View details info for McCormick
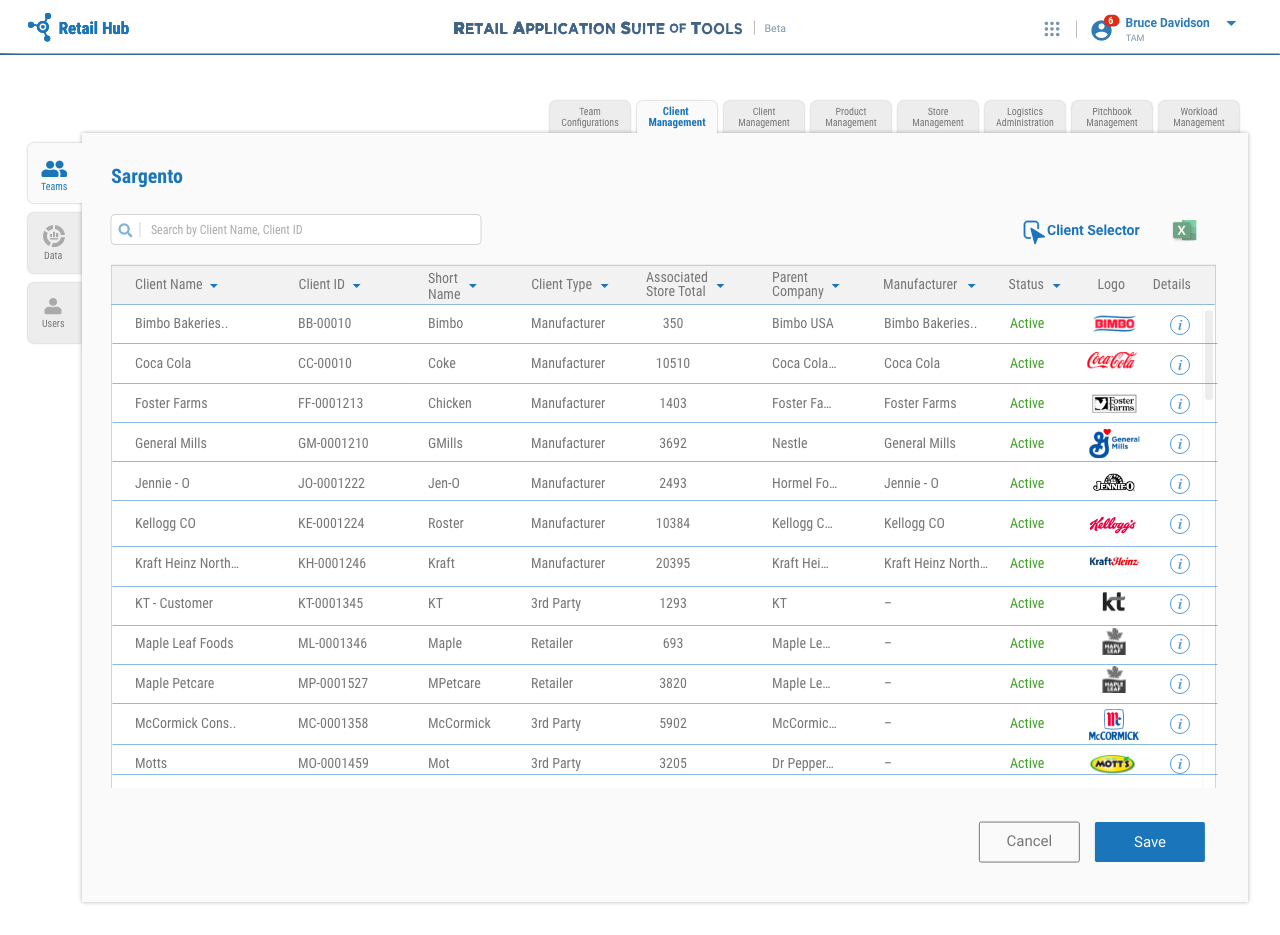The width and height of the screenshot is (1280, 935). 1180,724
